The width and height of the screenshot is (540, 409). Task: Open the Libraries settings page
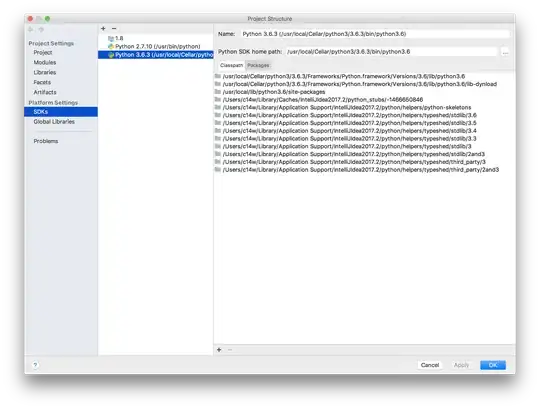45,73
